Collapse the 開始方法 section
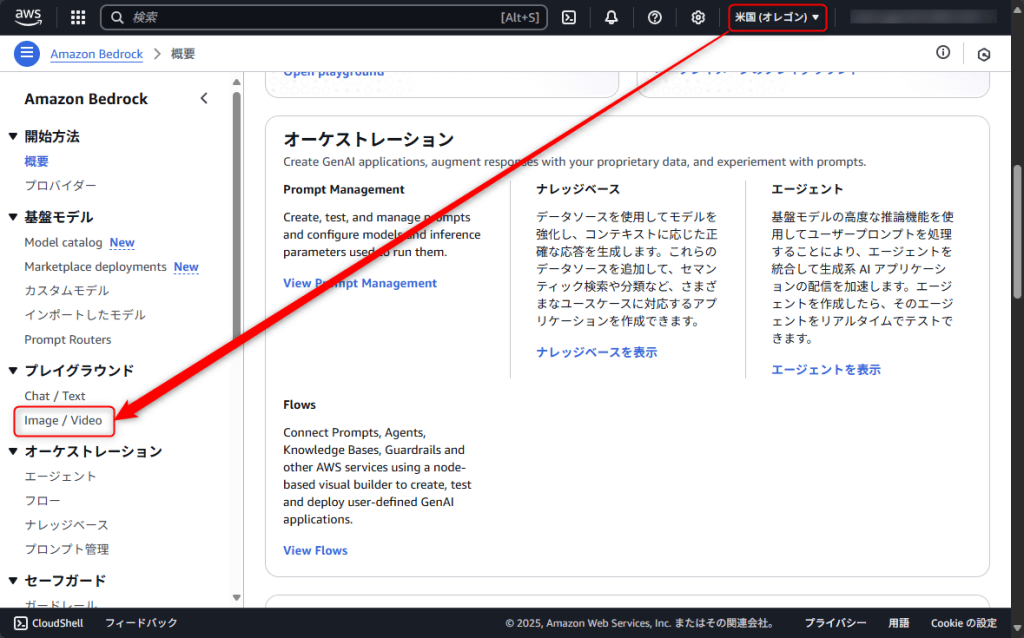 click(12, 136)
